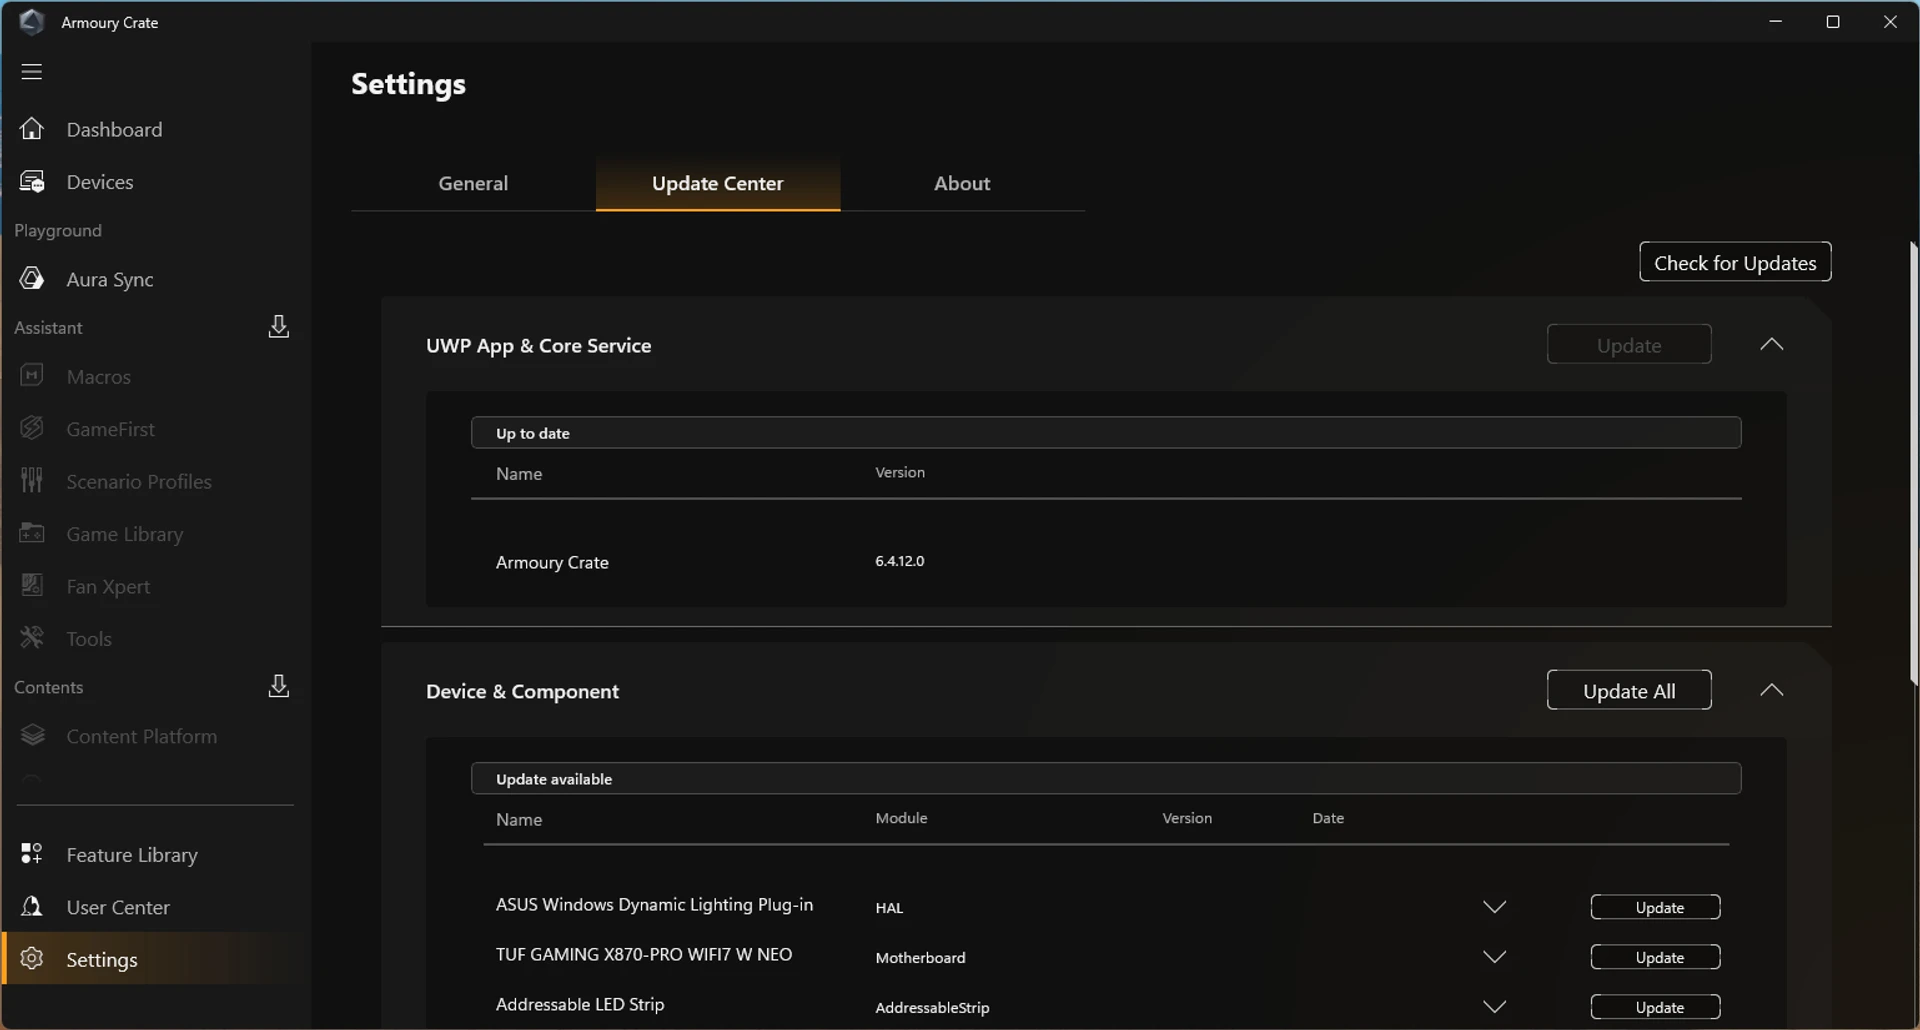Image resolution: width=1920 pixels, height=1030 pixels.
Task: Update Addressable LED Strip
Action: (1655, 1007)
